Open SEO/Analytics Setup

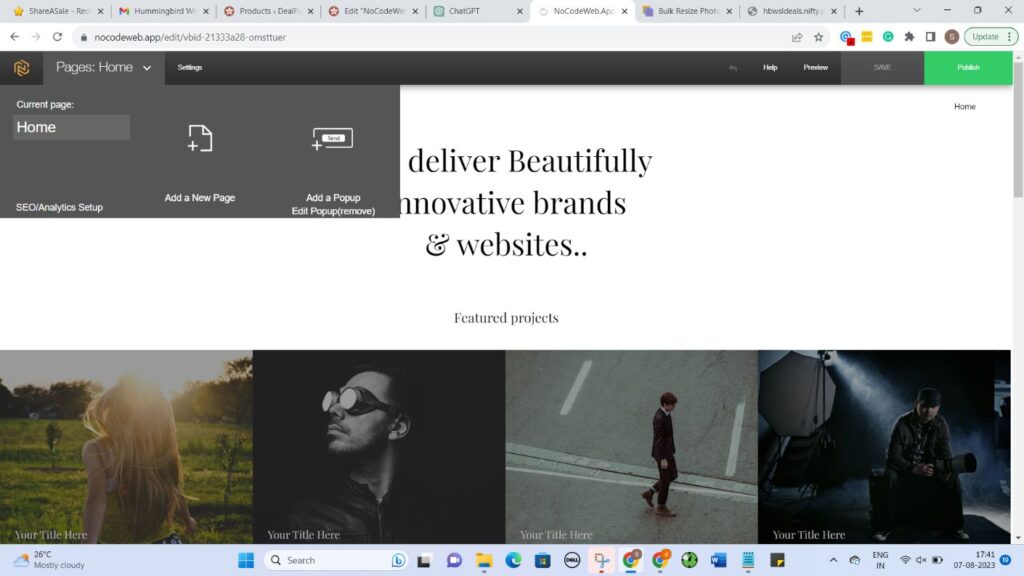click(x=60, y=207)
